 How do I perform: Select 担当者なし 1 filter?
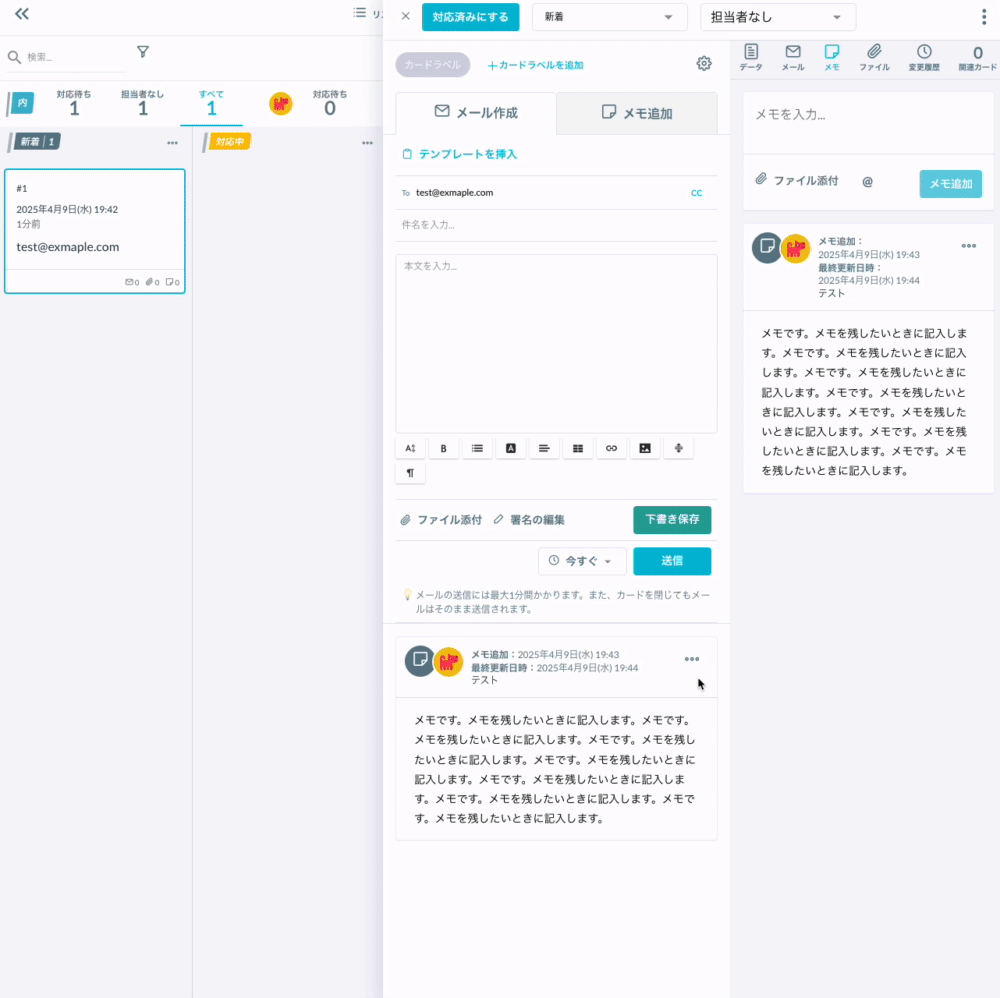pos(142,103)
